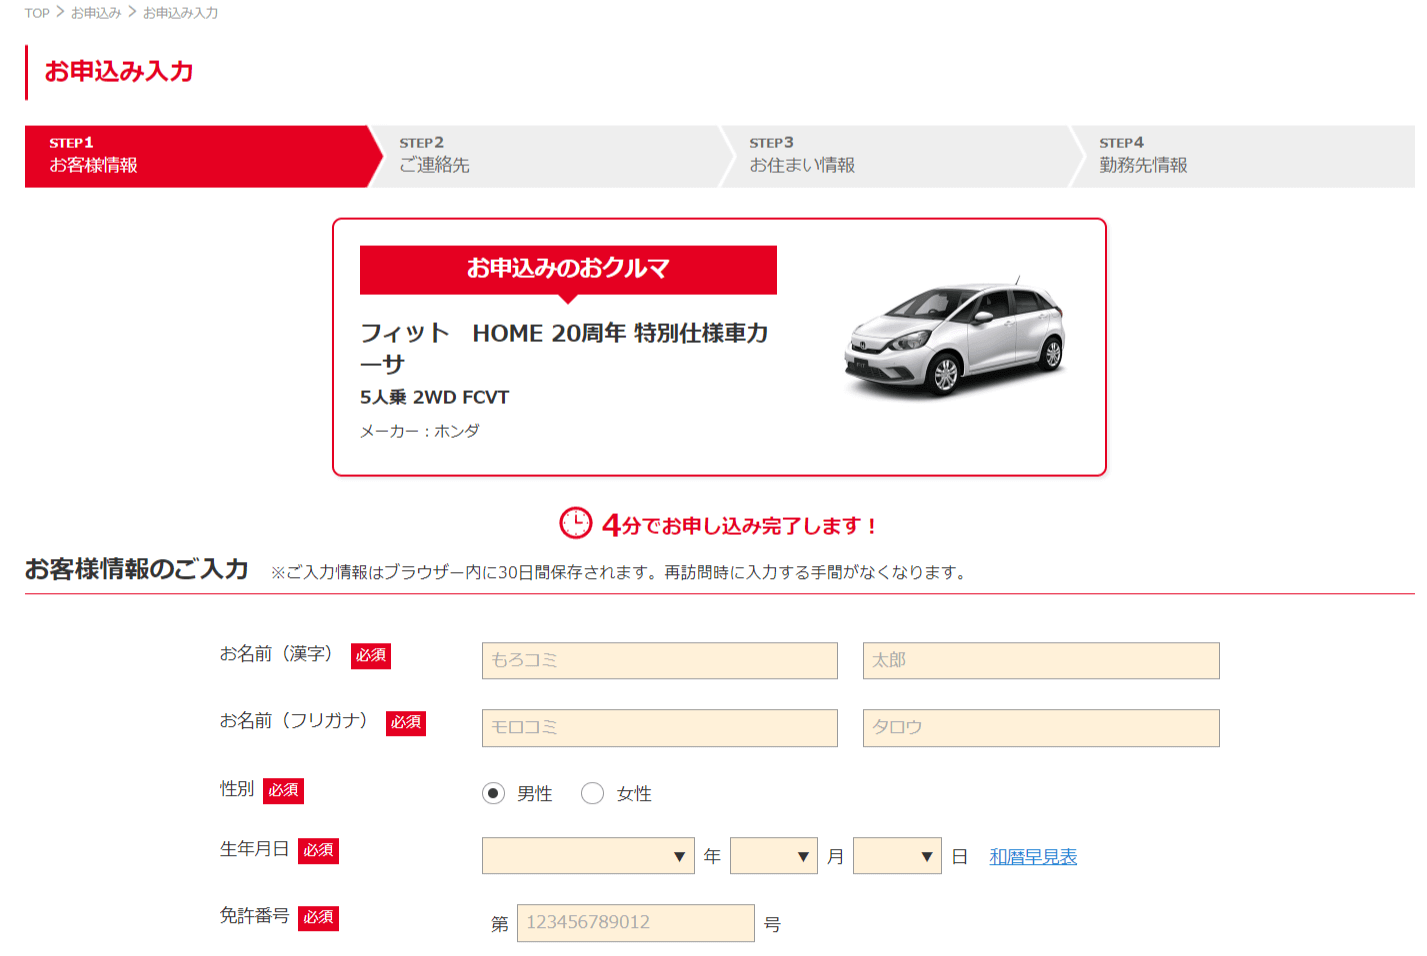Click the 5人乗 2WD FCVT text

[435, 397]
